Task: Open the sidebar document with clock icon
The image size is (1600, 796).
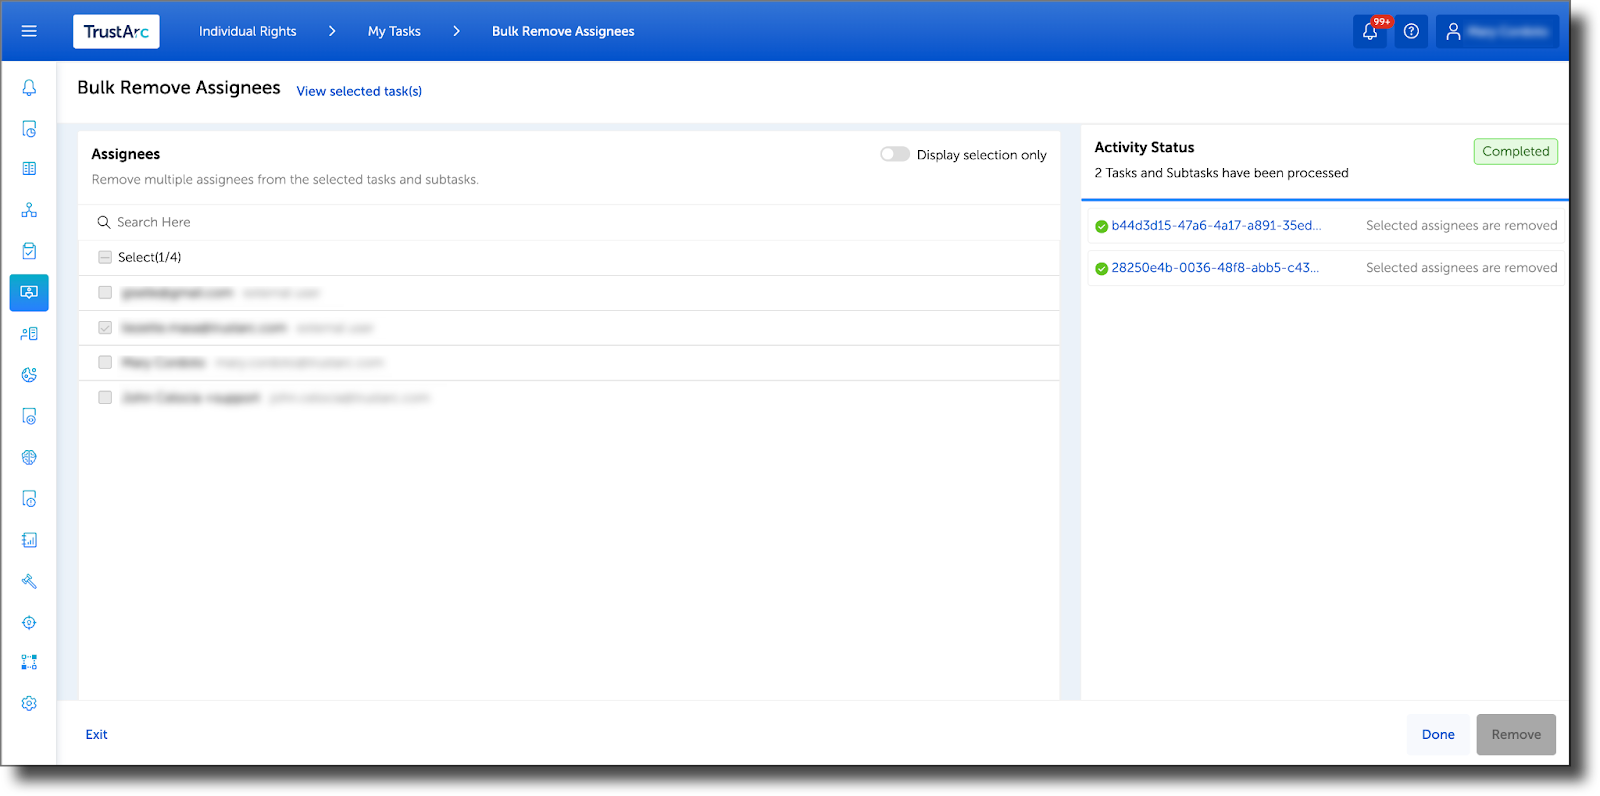Action: point(29,129)
